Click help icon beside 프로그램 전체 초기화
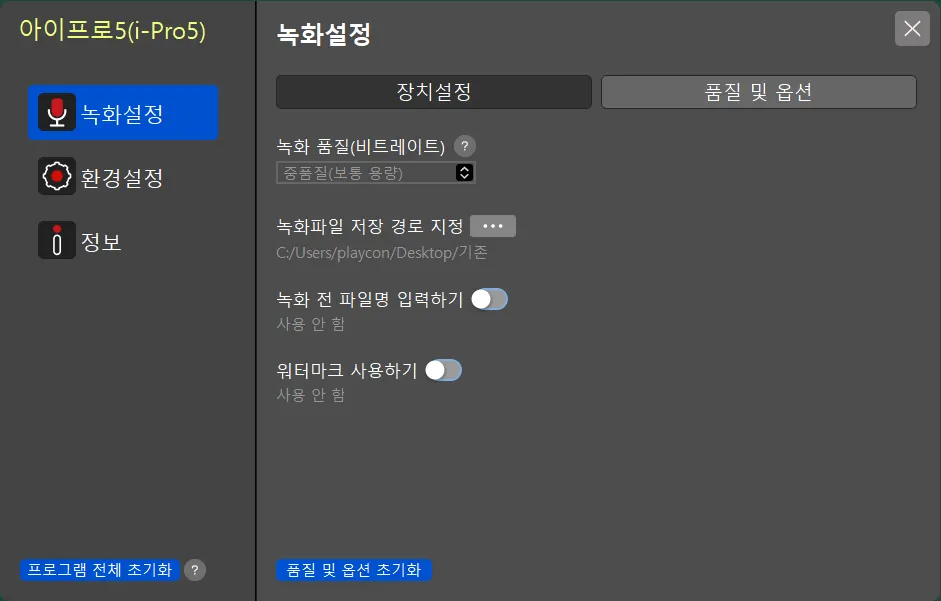Image resolution: width=941 pixels, height=601 pixels. (x=195, y=570)
